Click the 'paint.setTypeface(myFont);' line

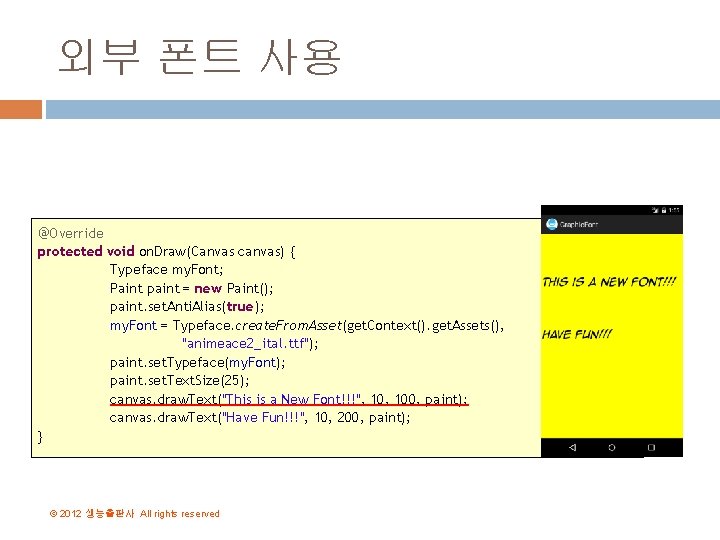click(197, 363)
